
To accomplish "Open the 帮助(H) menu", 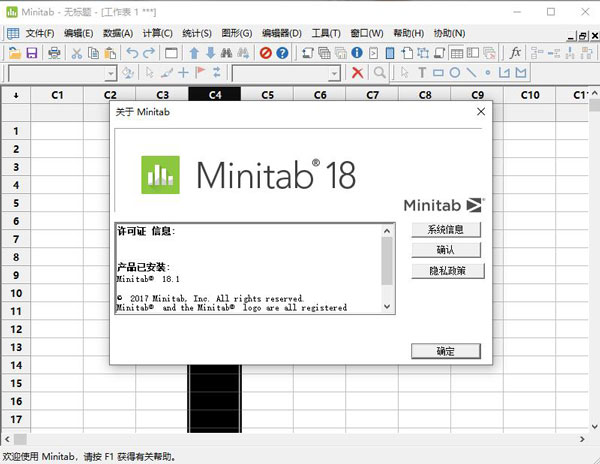I will point(409,34).
